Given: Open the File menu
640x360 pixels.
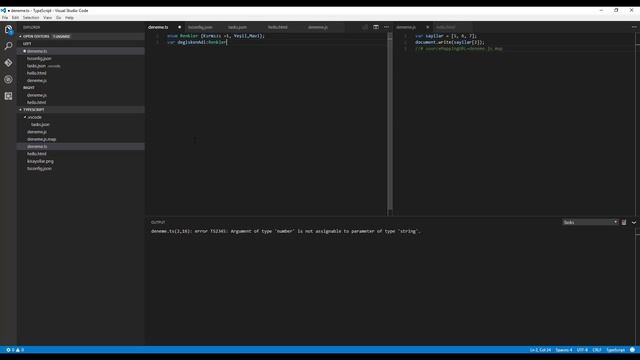Looking at the screenshot, I should (5, 18).
